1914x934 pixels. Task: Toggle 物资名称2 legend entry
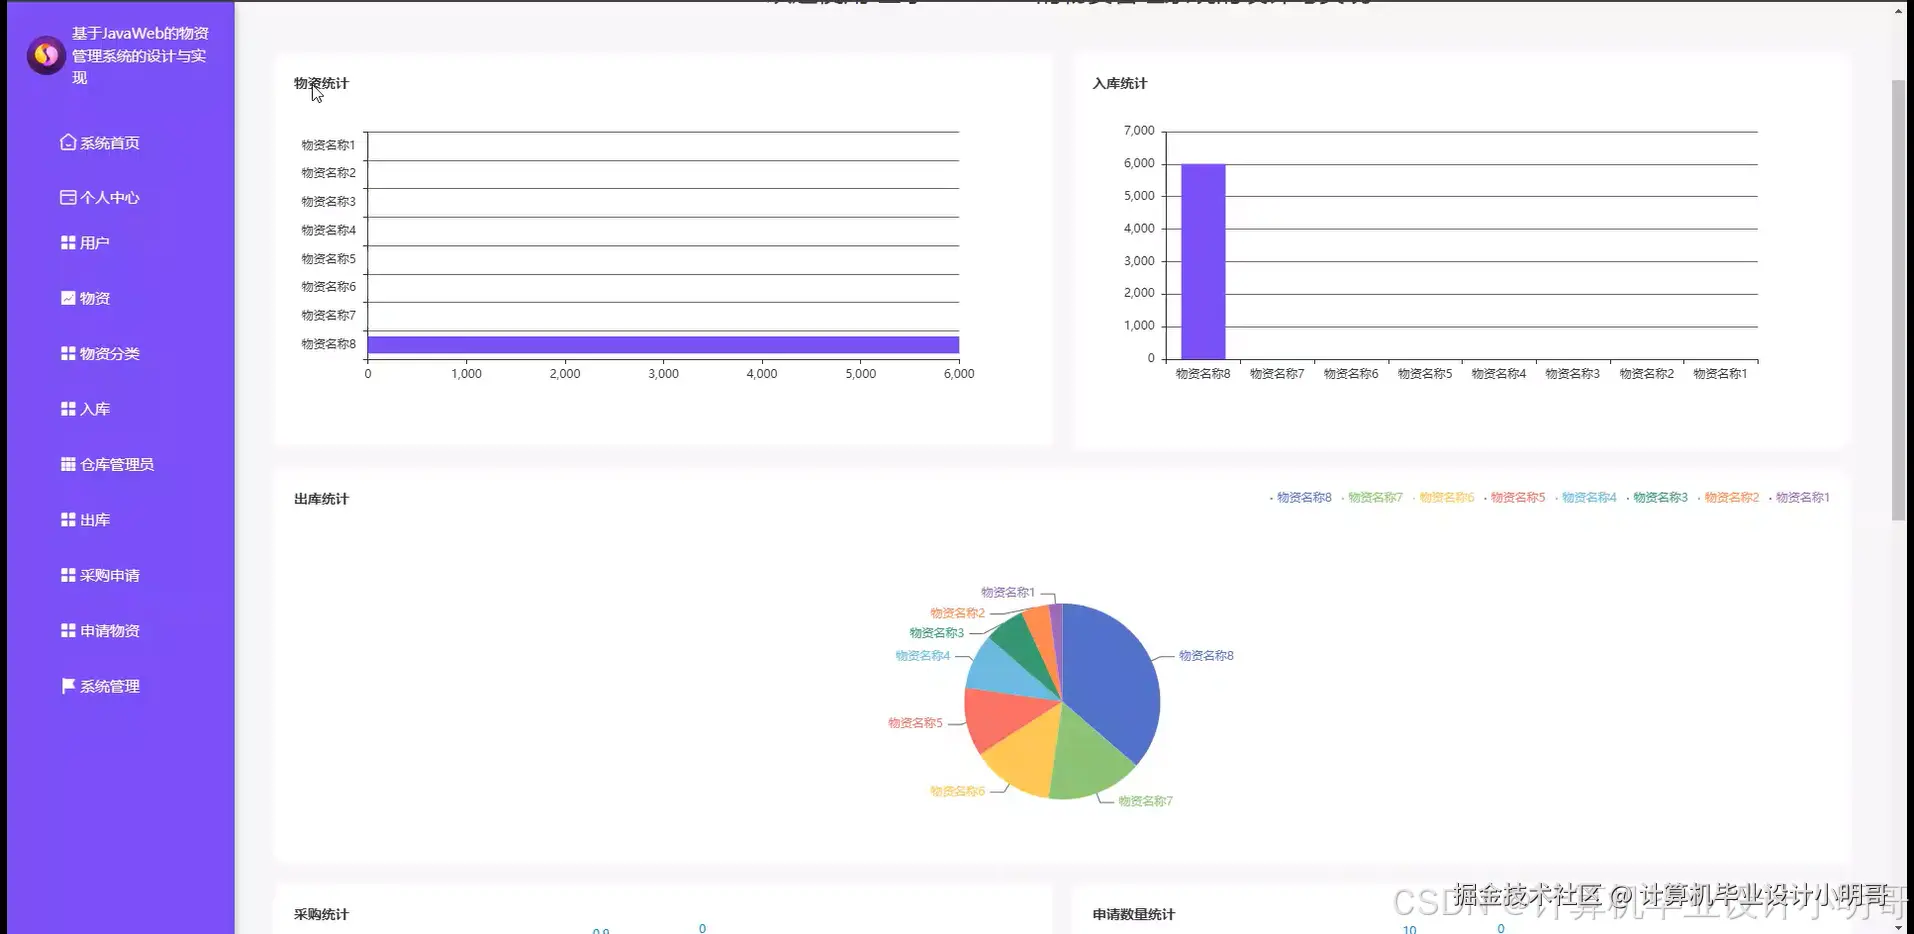coord(1728,497)
